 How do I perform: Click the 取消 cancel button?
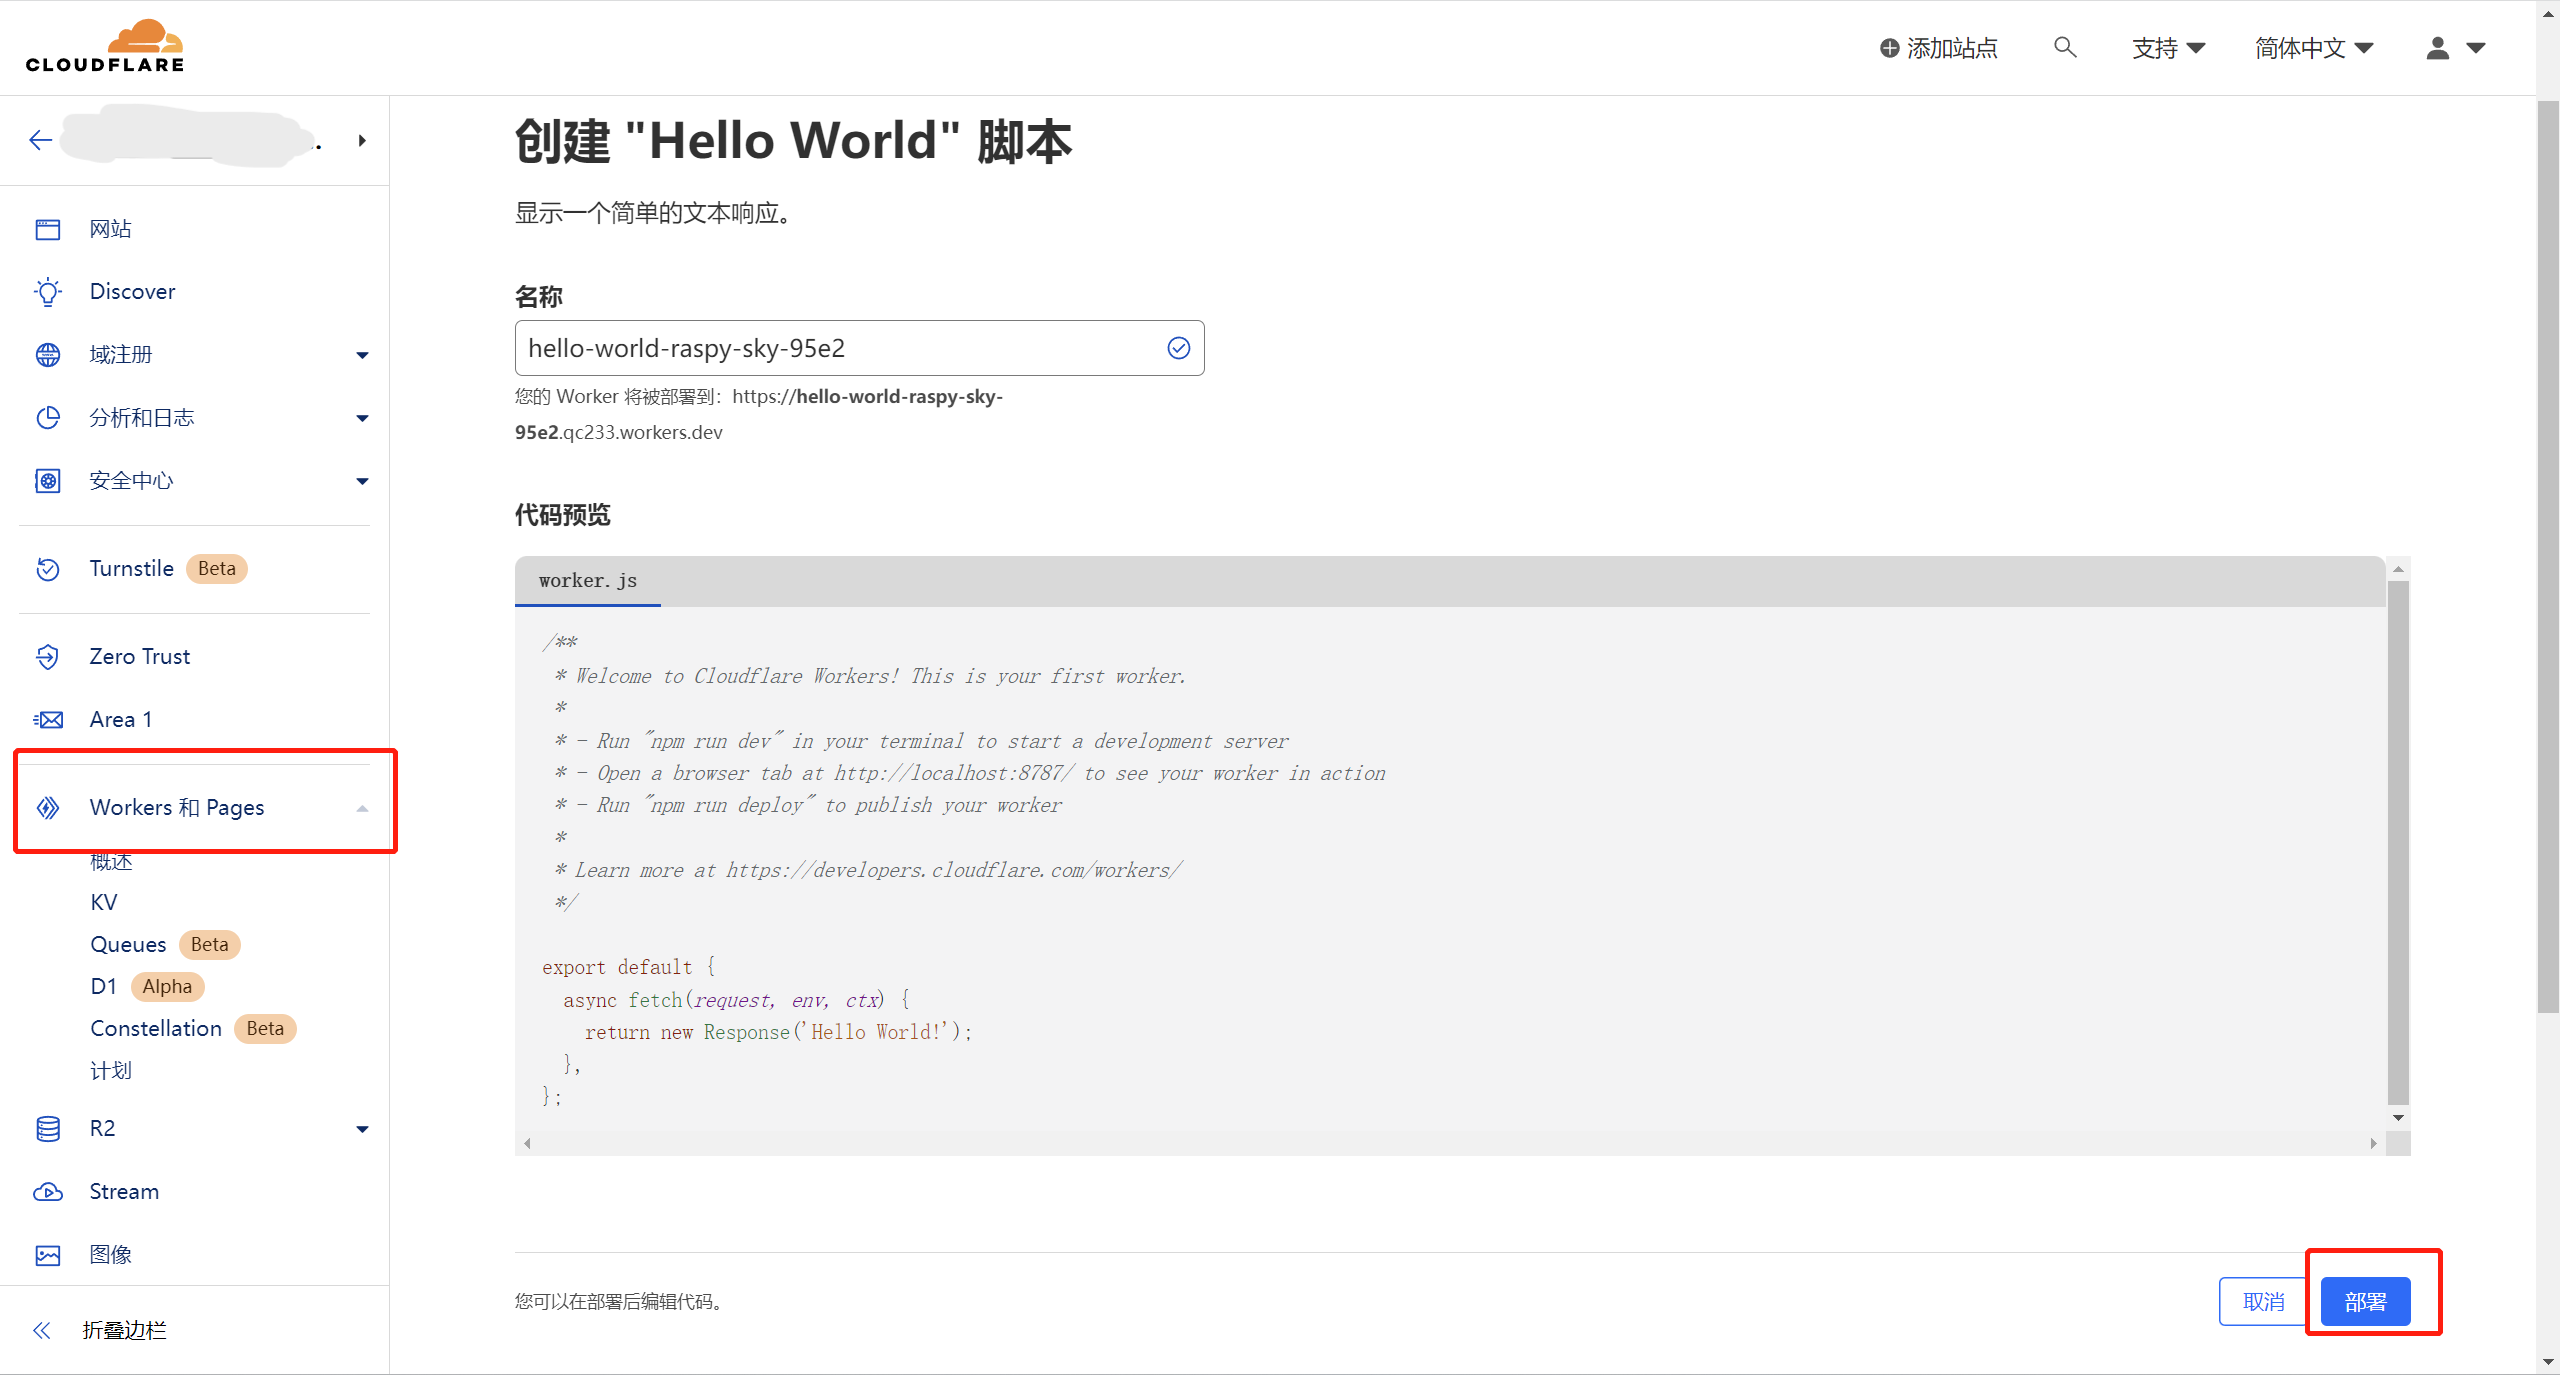point(2263,1301)
